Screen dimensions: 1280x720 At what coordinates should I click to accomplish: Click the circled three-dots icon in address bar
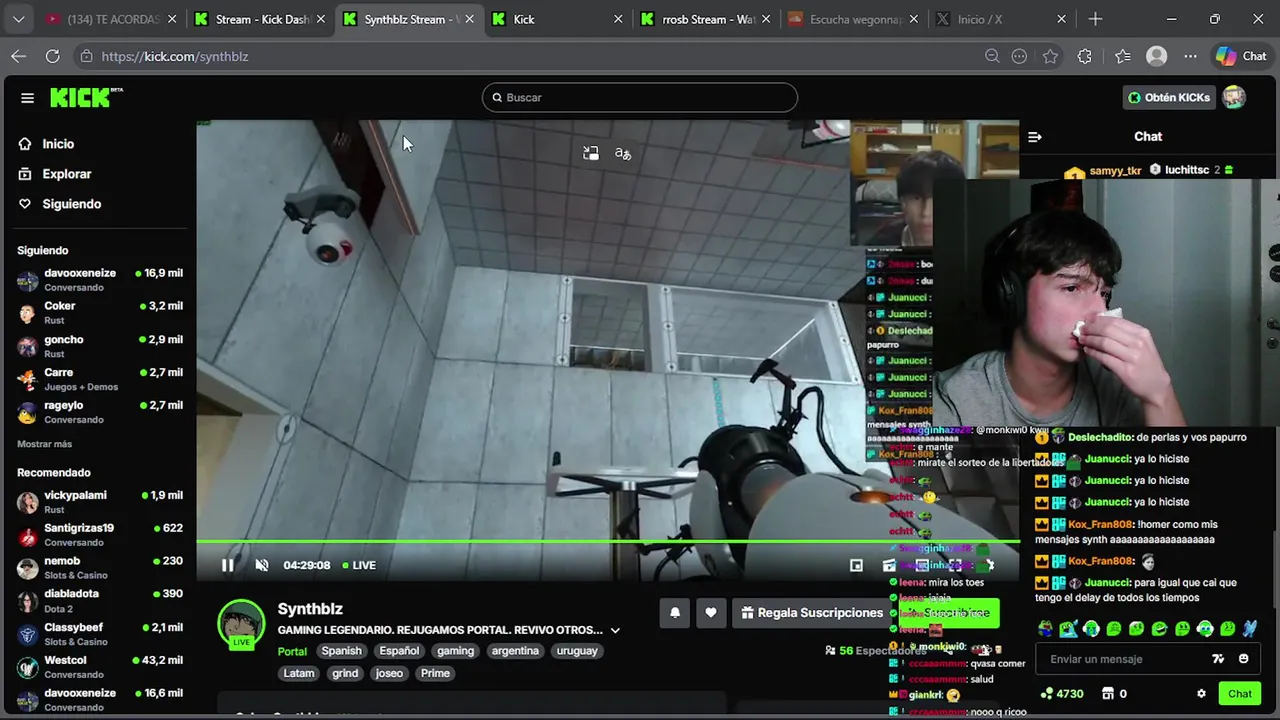click(1019, 56)
